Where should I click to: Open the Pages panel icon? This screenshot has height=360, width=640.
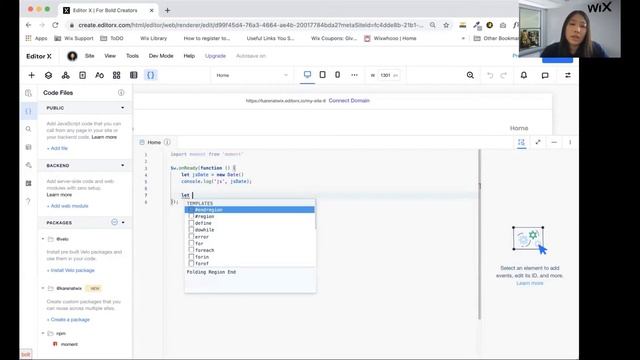coord(82,75)
